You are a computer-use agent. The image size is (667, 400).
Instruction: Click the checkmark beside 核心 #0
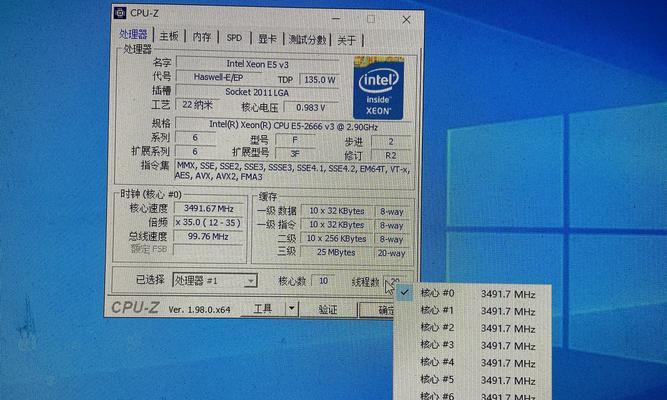click(x=404, y=293)
